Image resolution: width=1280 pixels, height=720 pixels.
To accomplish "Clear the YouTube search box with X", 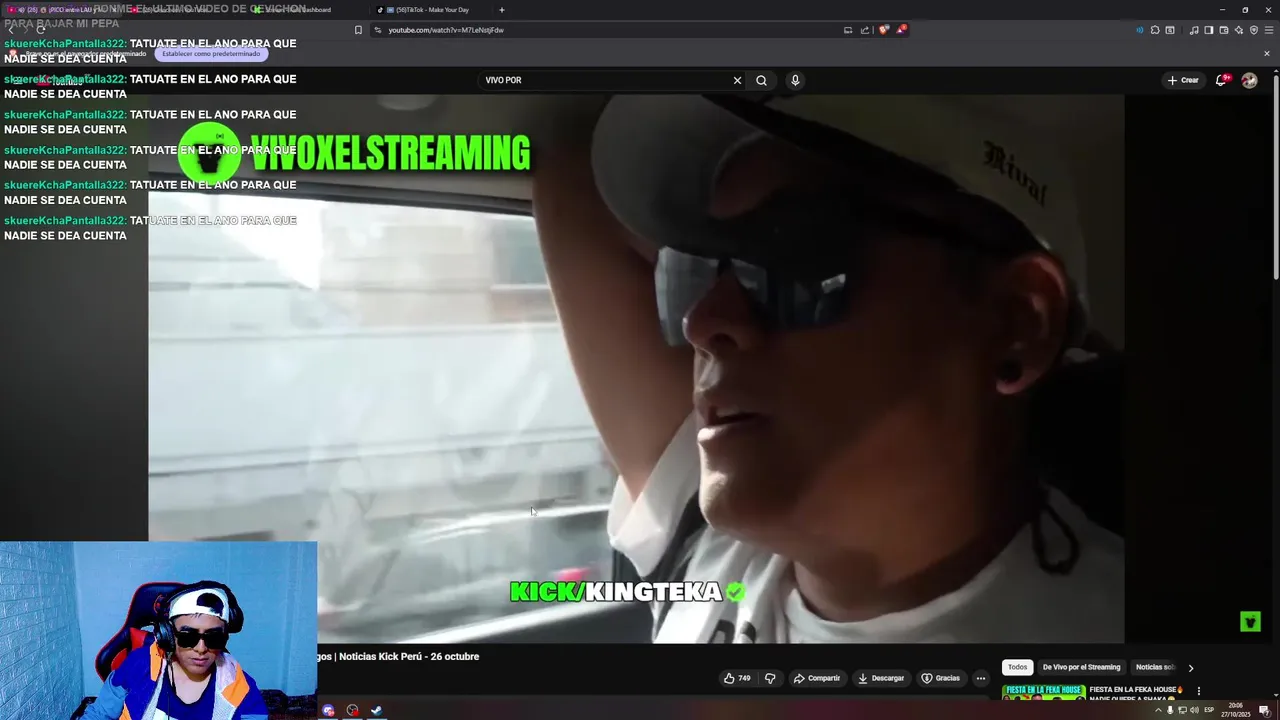I will [737, 80].
